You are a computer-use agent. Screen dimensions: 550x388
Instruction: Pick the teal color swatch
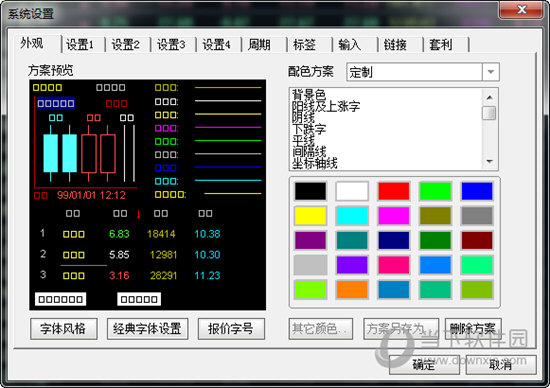352,240
